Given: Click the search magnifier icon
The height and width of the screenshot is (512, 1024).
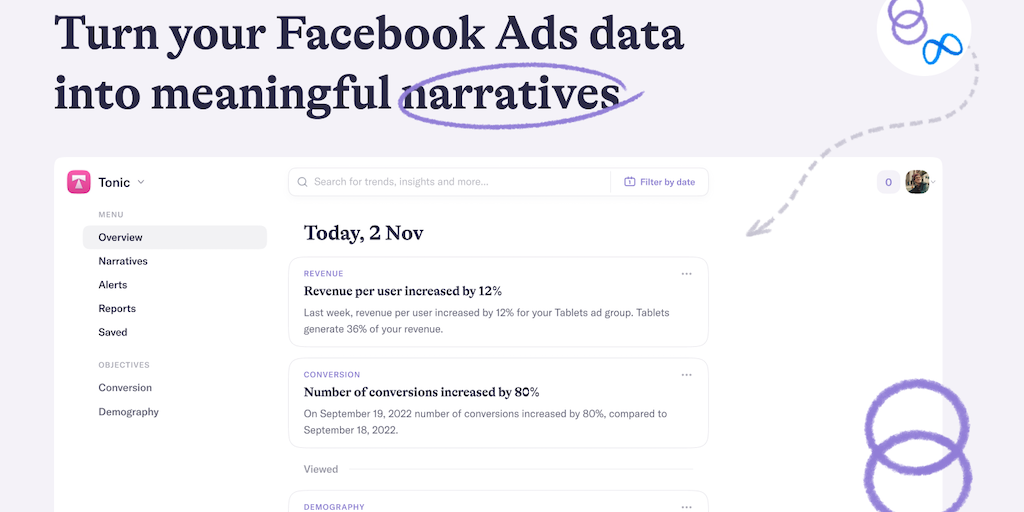Looking at the screenshot, I should pyautogui.click(x=302, y=182).
